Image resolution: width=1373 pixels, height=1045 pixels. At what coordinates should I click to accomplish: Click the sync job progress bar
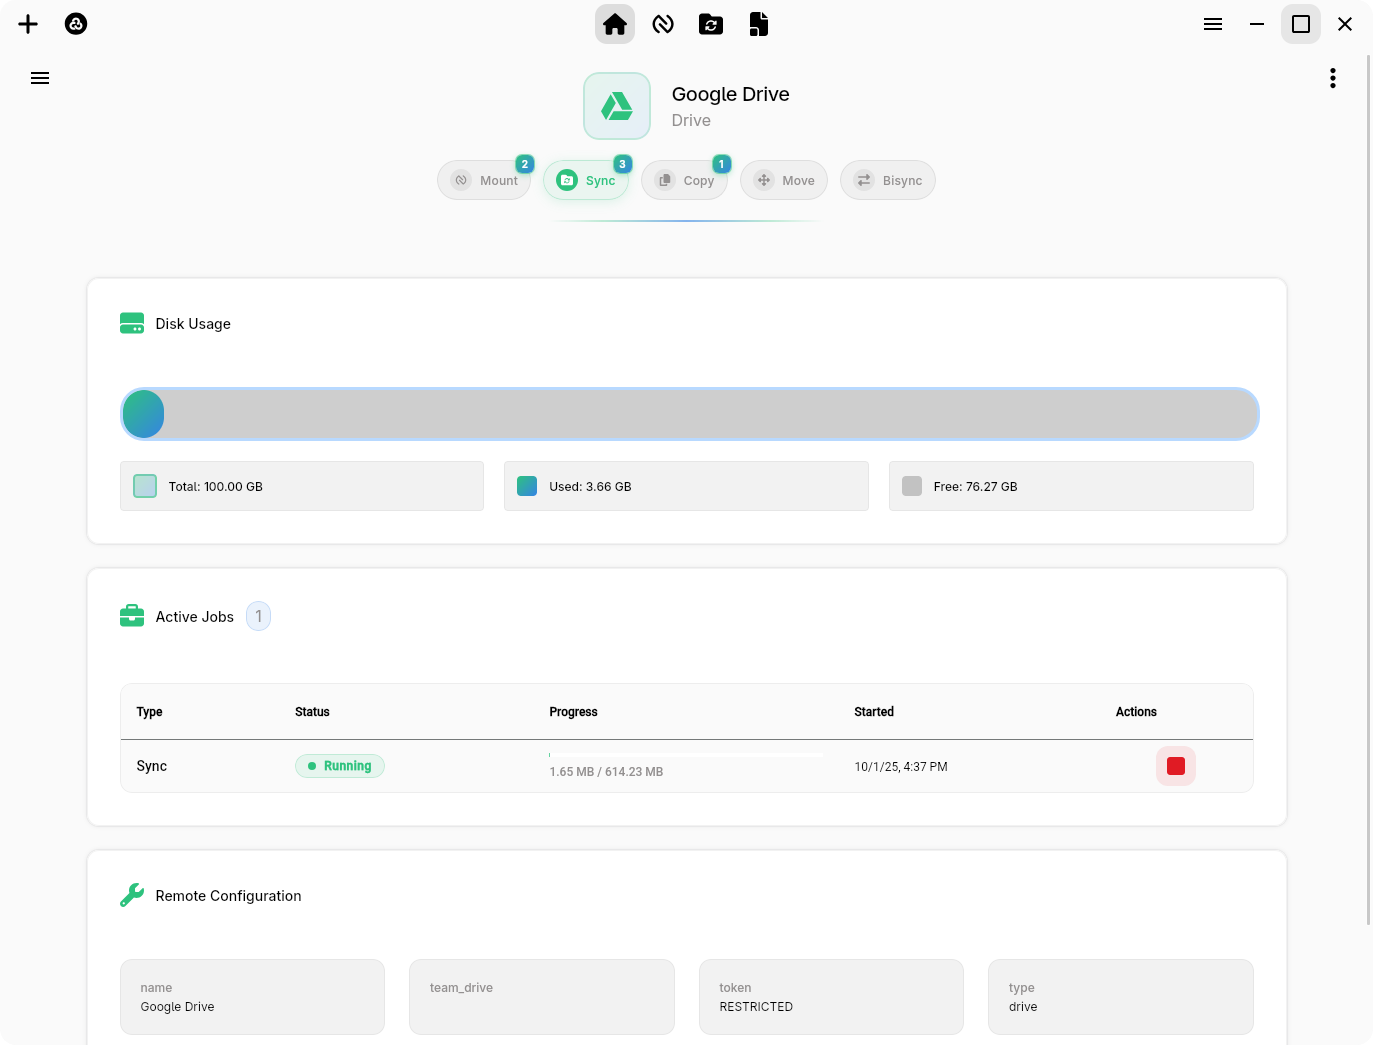pos(686,755)
